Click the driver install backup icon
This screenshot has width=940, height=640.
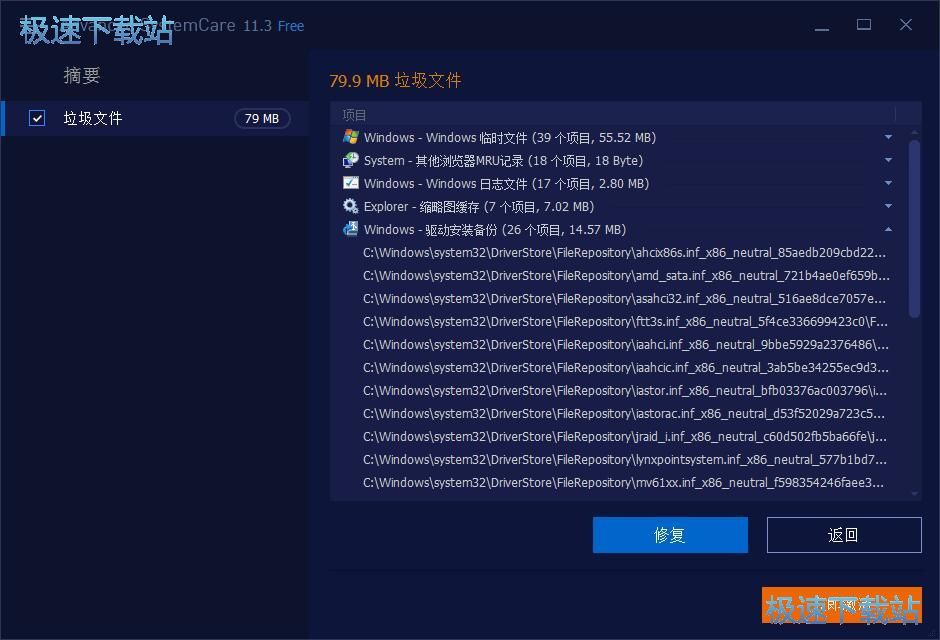pyautogui.click(x=351, y=229)
